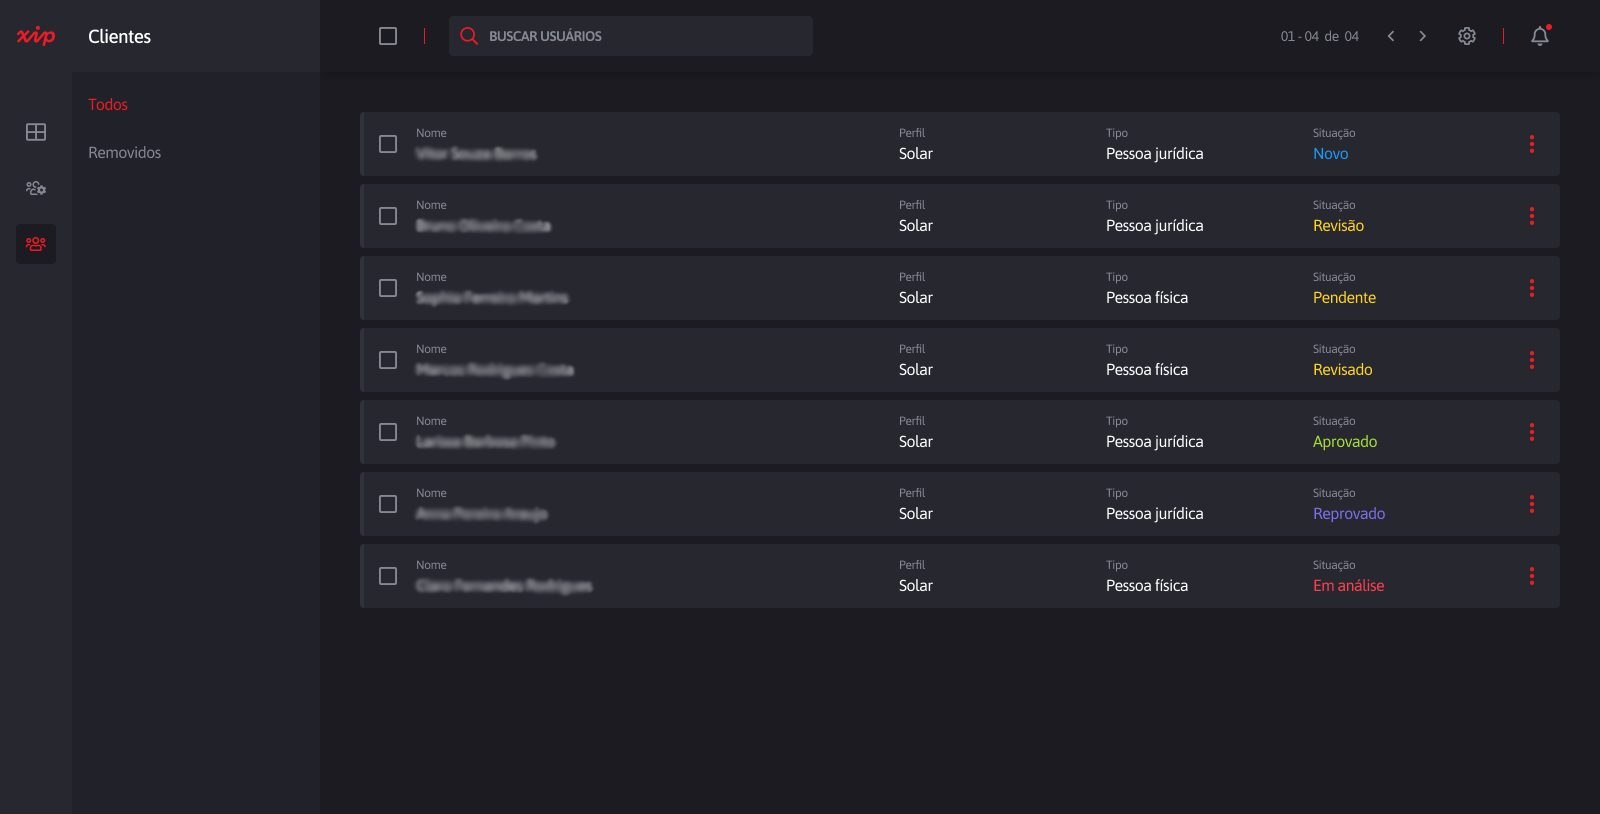Go to the previous page arrow
The height and width of the screenshot is (814, 1600).
(x=1391, y=36)
